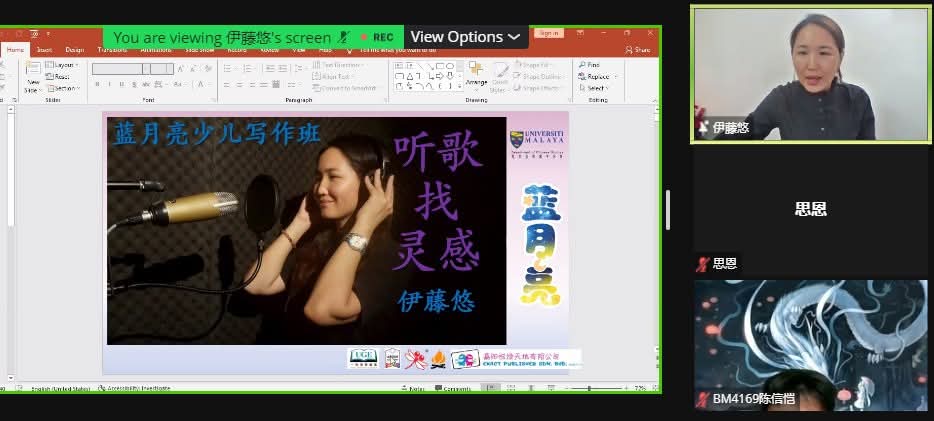
Task: Open the Design ribbon tab
Action: click(x=74, y=50)
